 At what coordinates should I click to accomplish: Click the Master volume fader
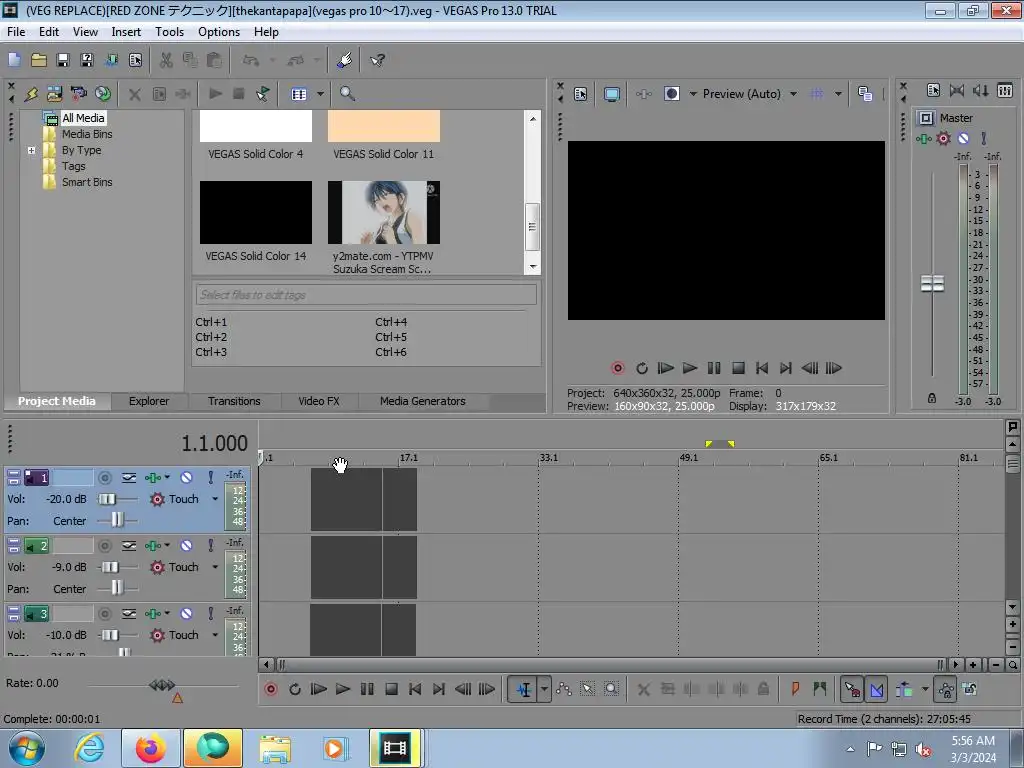tap(932, 283)
